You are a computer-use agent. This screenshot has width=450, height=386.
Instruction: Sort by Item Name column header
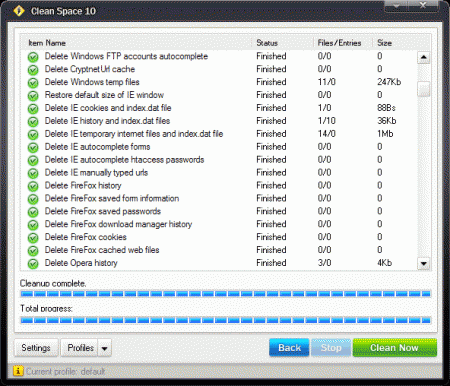point(47,43)
